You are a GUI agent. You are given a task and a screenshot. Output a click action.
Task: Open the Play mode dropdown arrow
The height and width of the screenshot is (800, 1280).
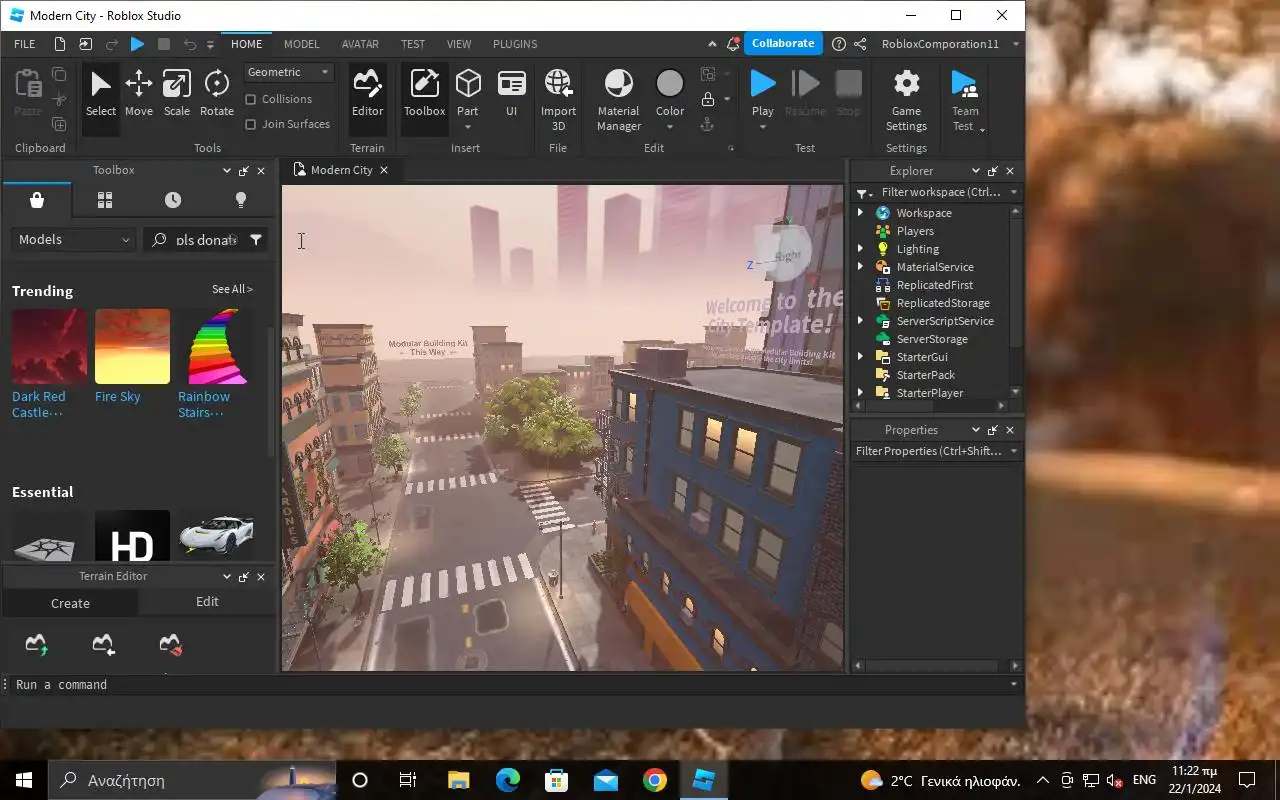click(x=763, y=127)
